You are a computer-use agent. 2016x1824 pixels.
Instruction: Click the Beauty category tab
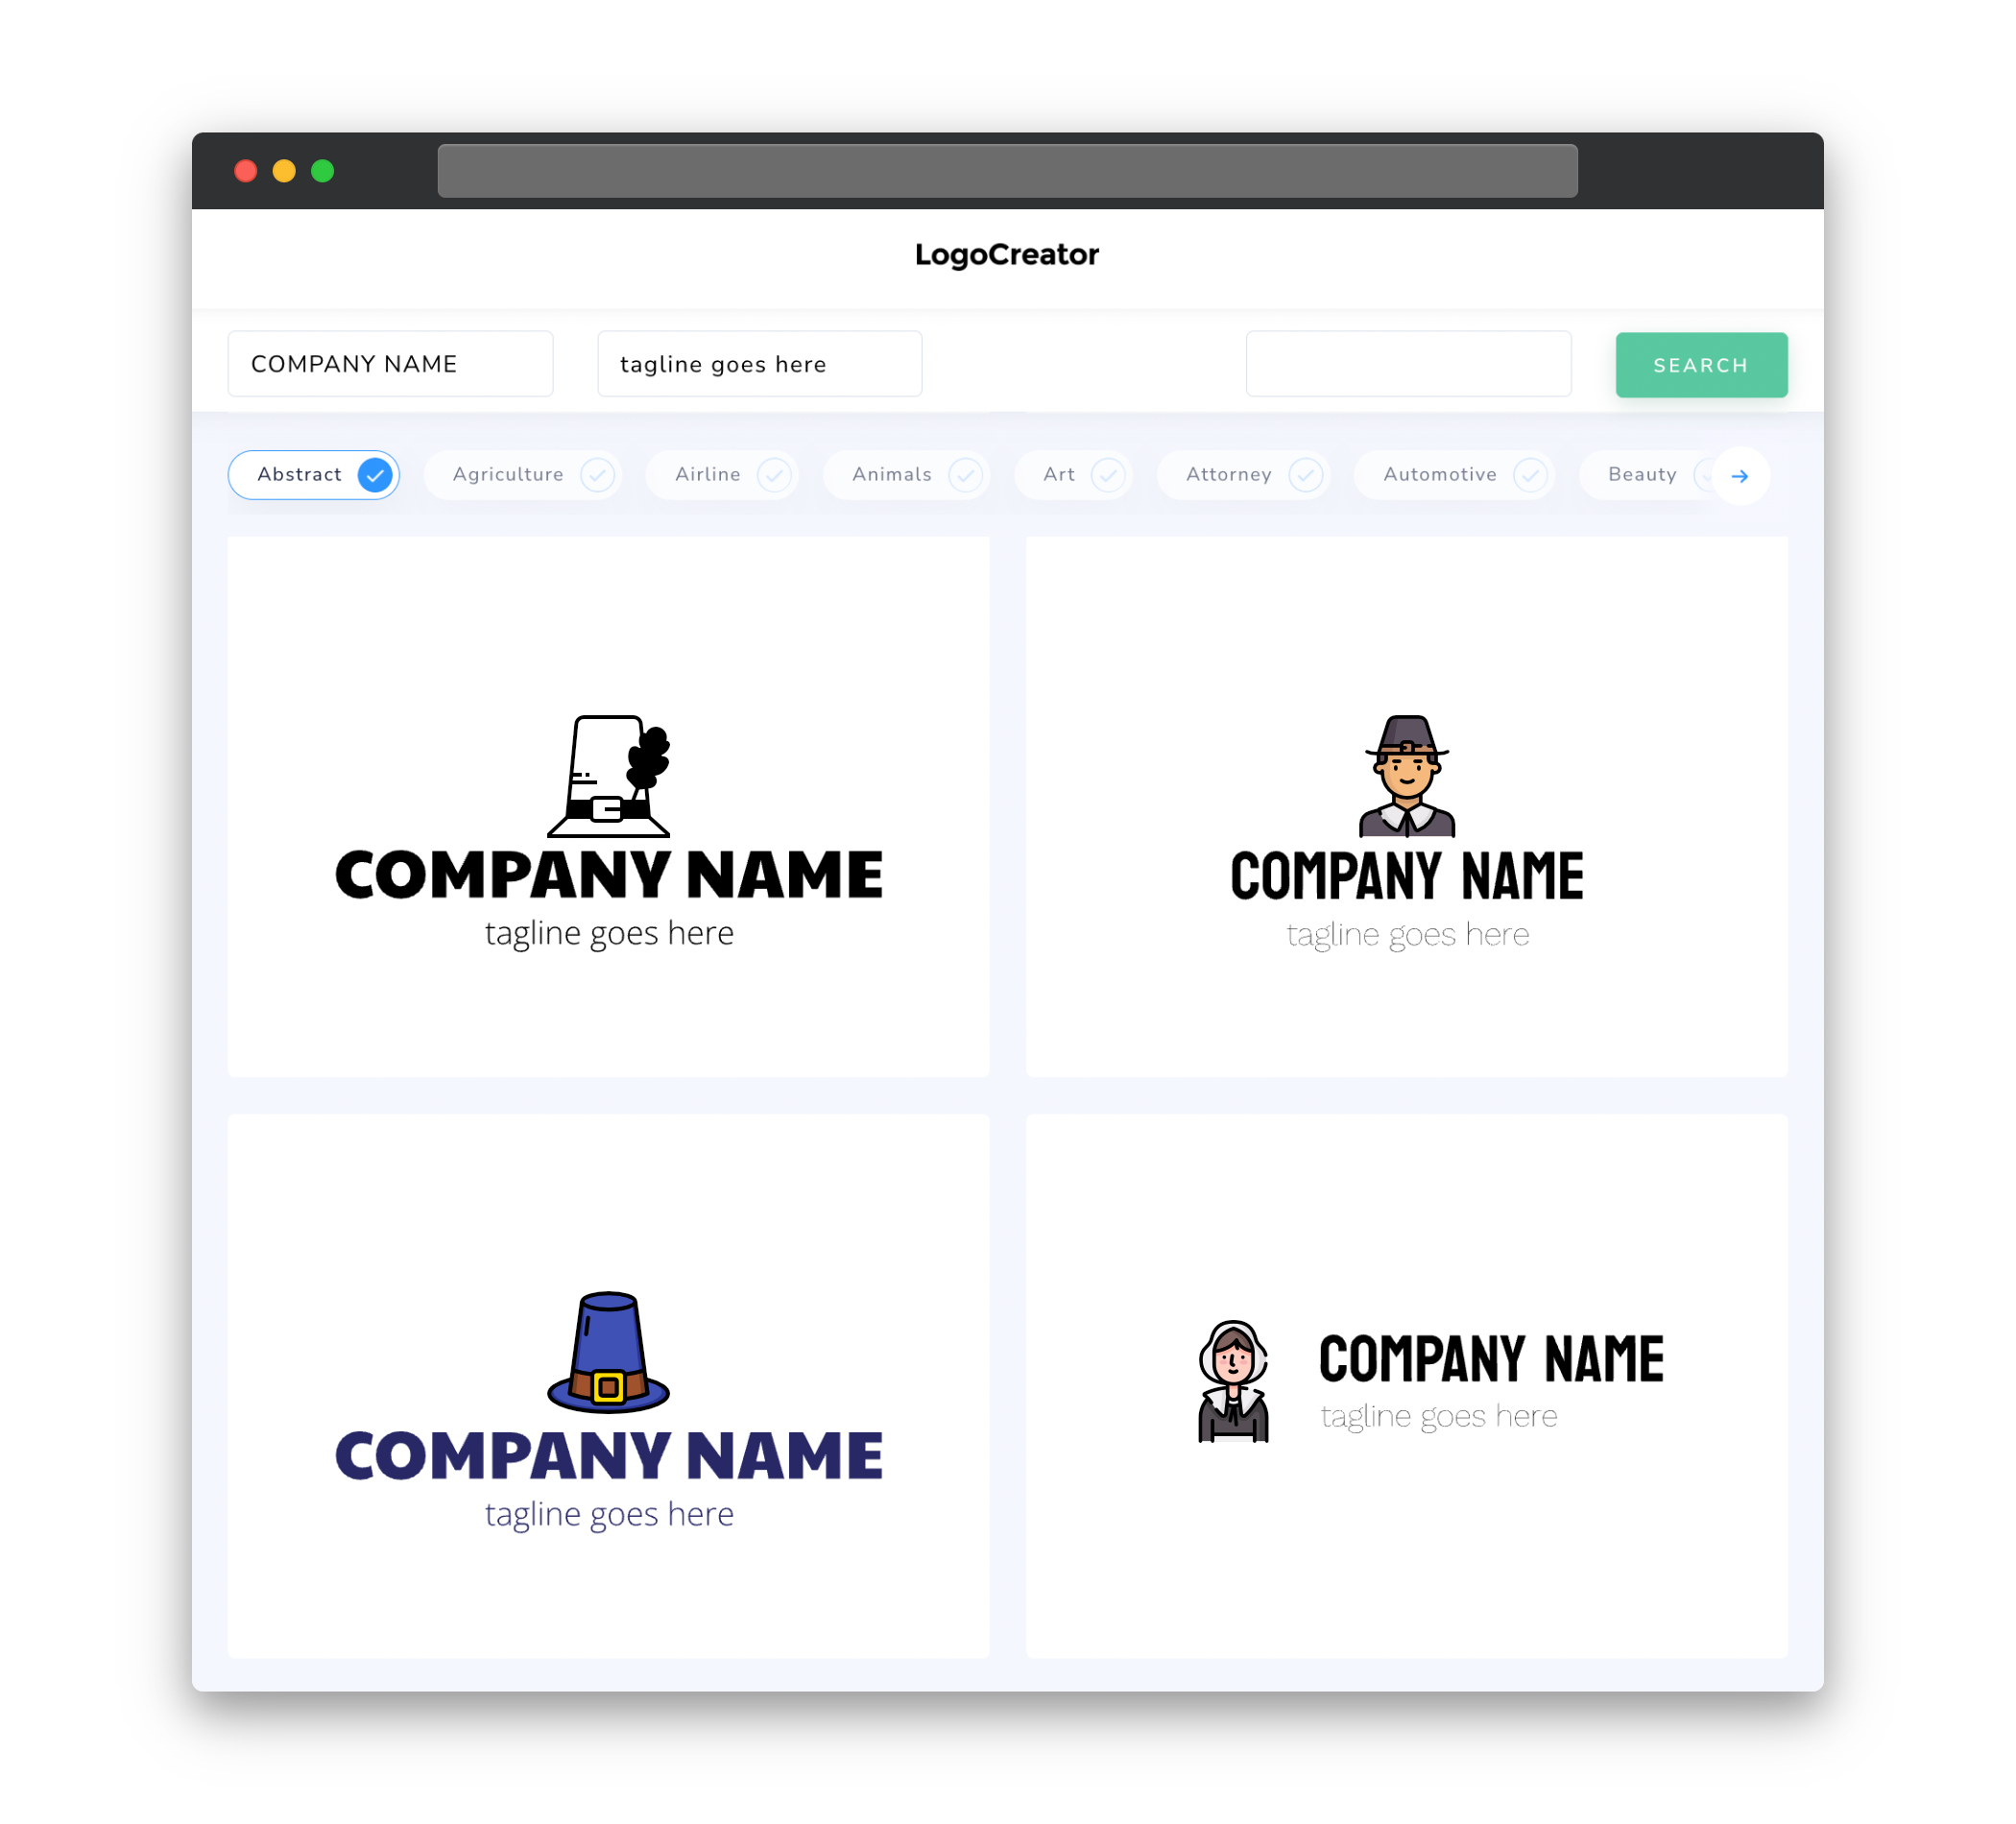[x=1642, y=474]
